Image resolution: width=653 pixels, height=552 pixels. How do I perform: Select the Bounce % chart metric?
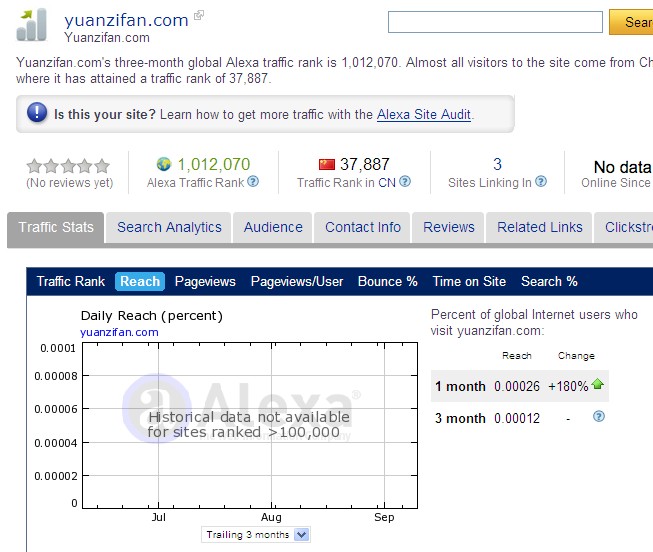click(387, 281)
